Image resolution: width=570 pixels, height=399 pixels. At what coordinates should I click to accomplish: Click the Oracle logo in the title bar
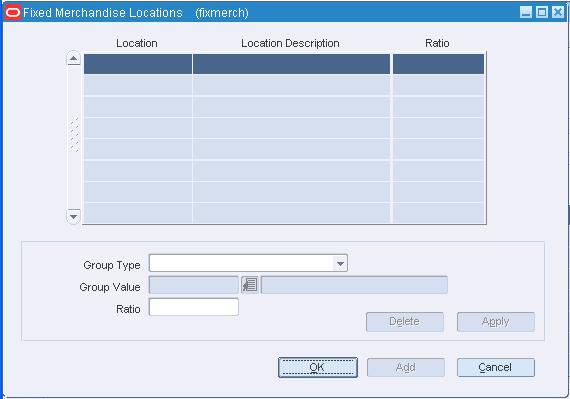pyautogui.click(x=13, y=13)
